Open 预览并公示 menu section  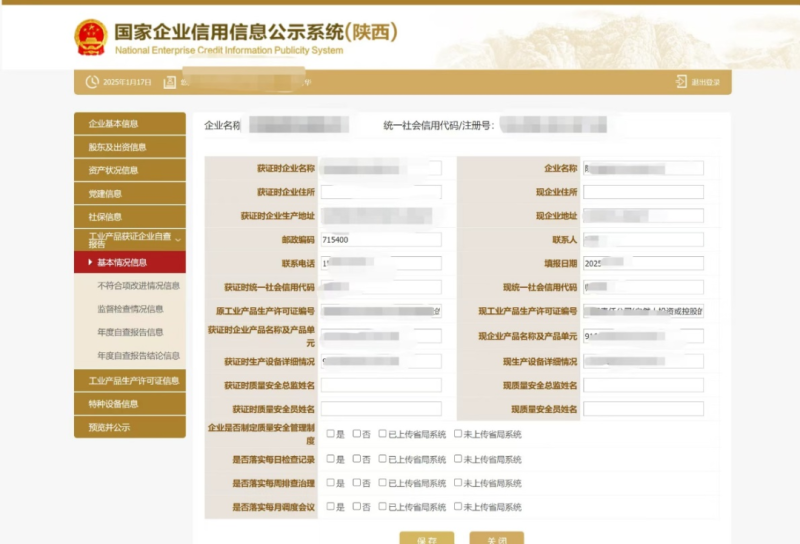tap(130, 427)
